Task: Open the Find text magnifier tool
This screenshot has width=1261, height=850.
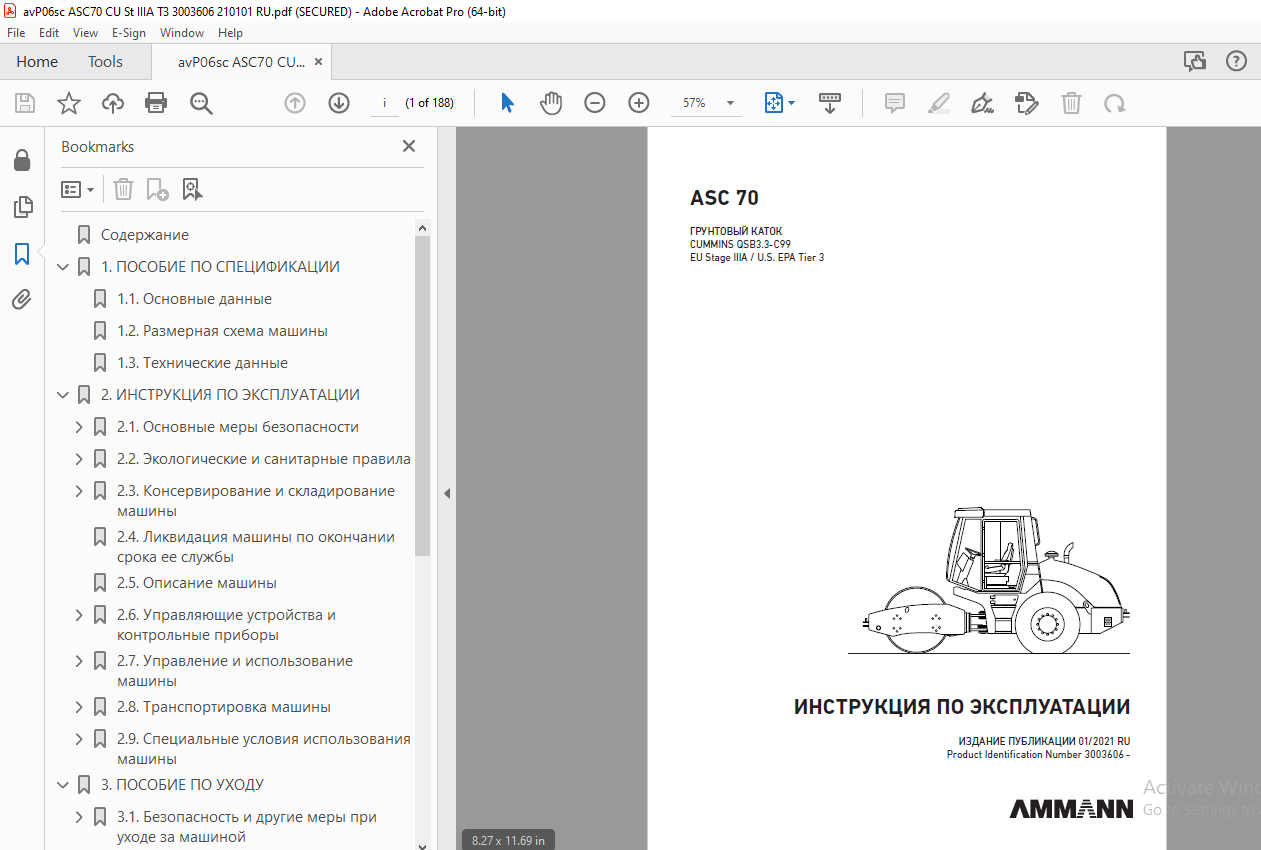Action: (x=201, y=103)
